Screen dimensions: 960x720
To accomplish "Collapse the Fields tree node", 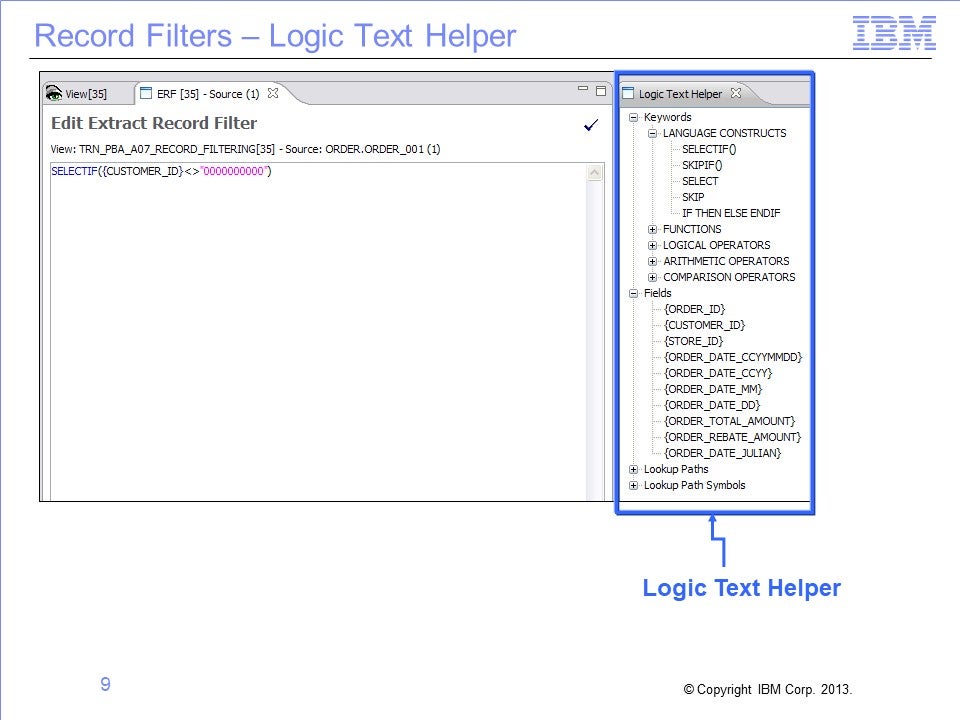I will 634,293.
